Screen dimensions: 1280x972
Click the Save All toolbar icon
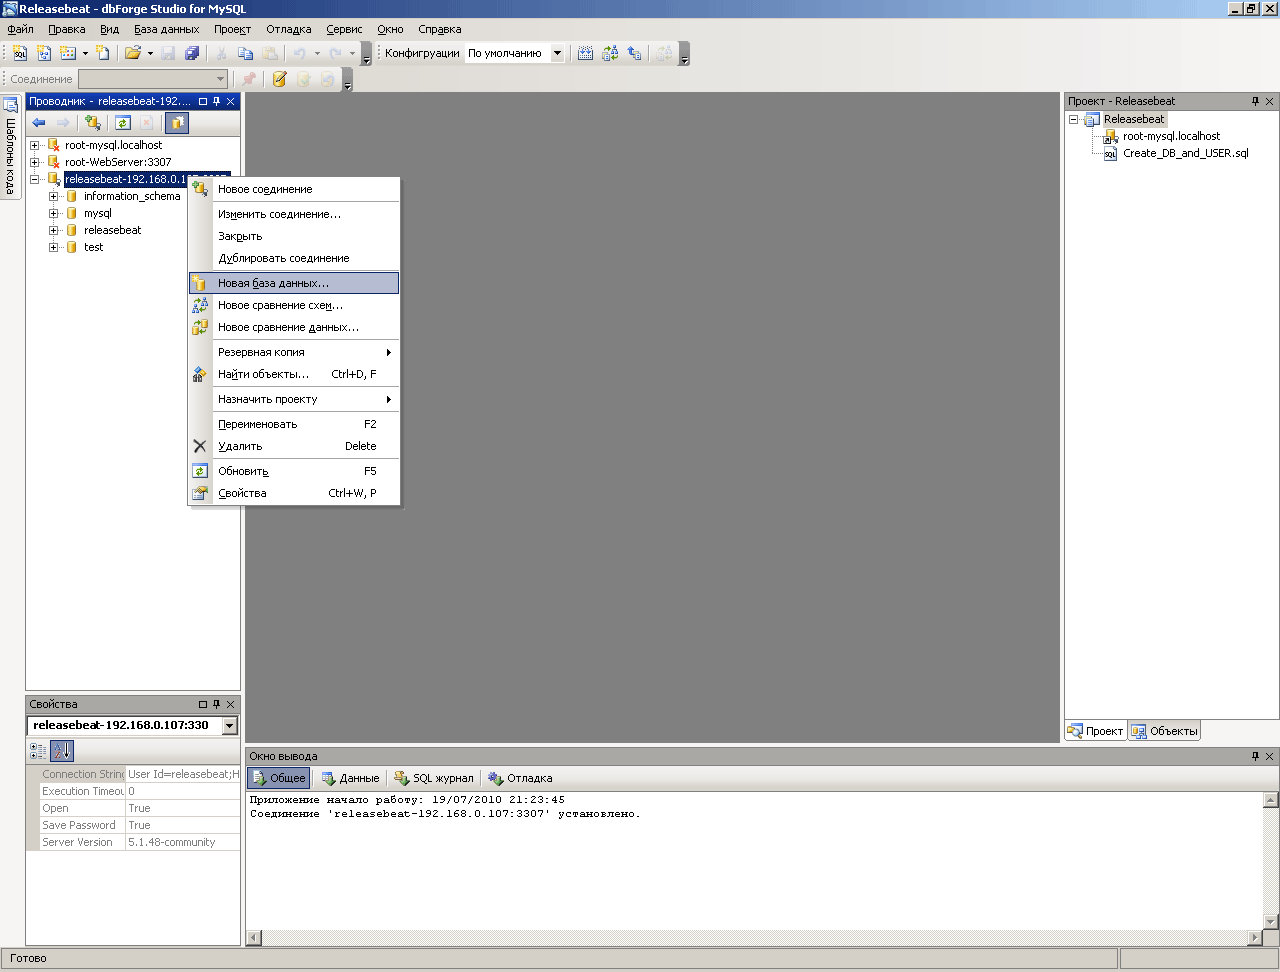point(192,53)
